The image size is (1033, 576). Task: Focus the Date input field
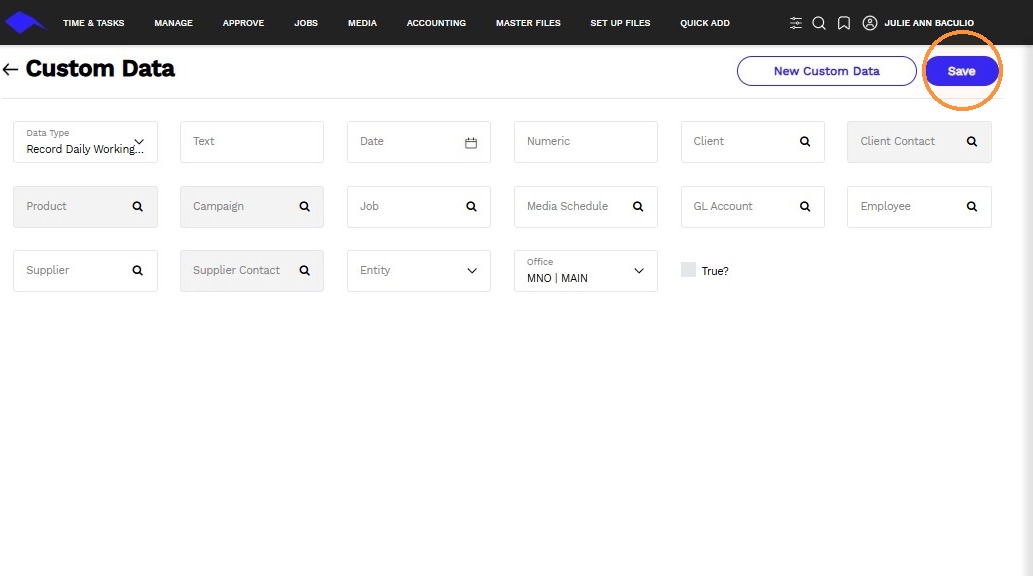419,142
